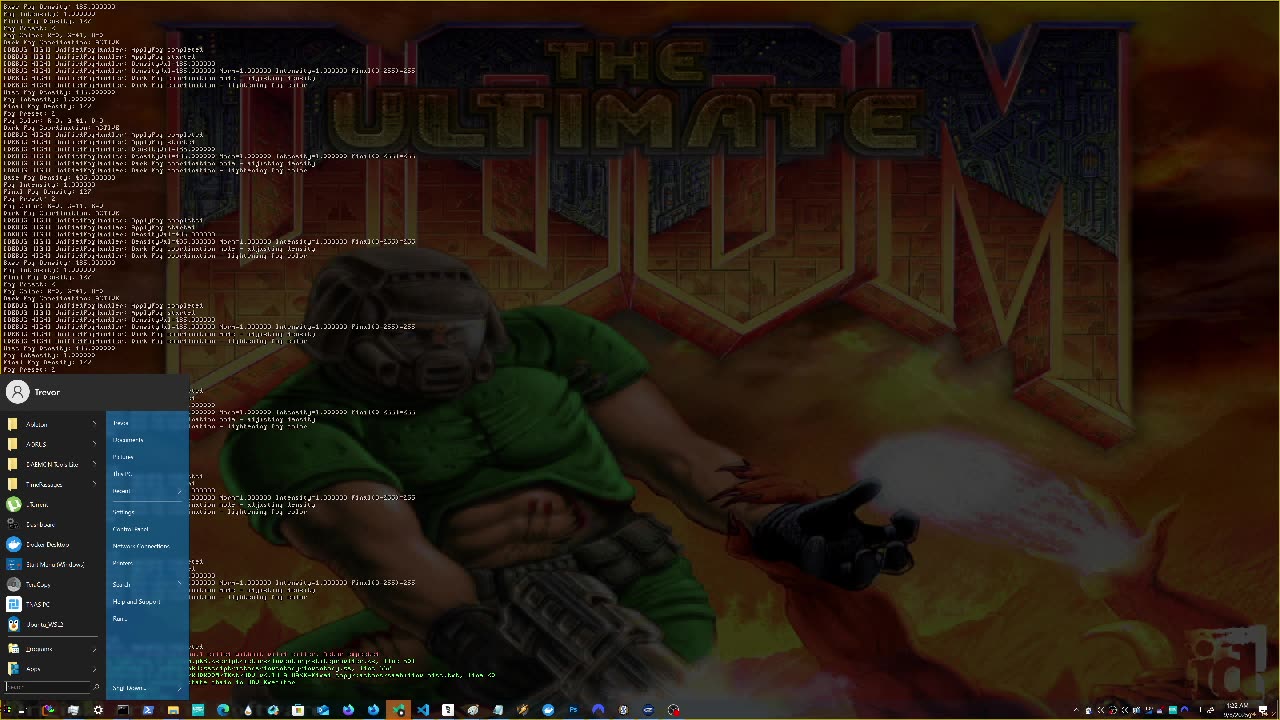
Task: Open Documents from the start menu
Action: pos(128,440)
